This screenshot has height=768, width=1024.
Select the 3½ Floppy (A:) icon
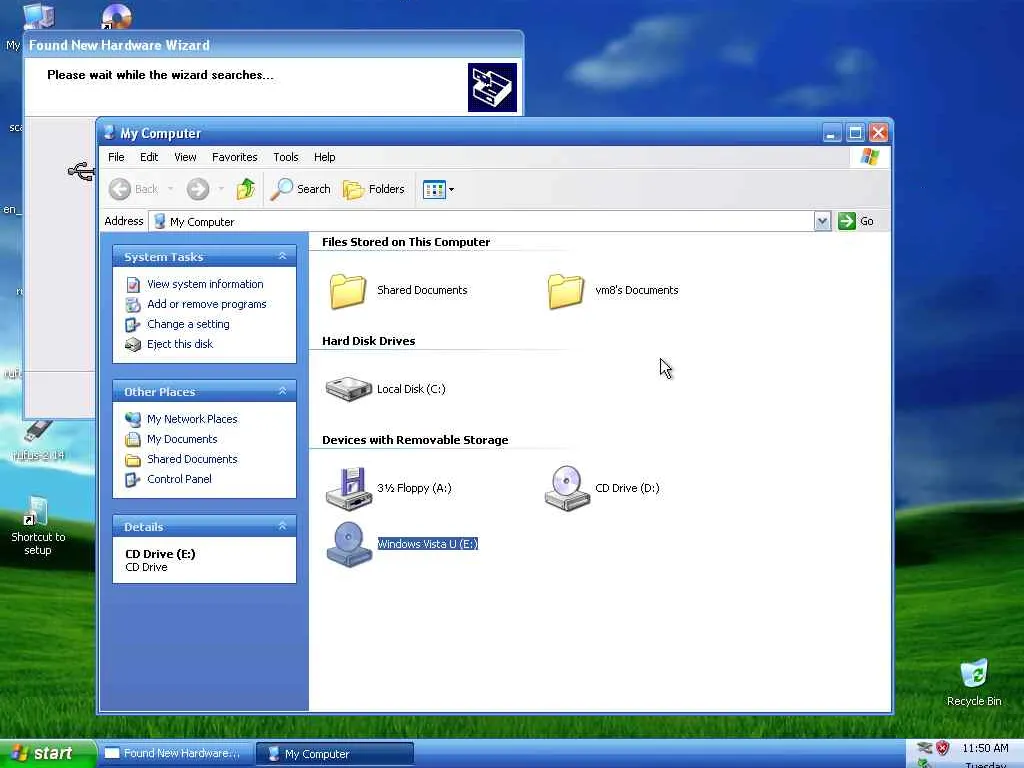[349, 488]
